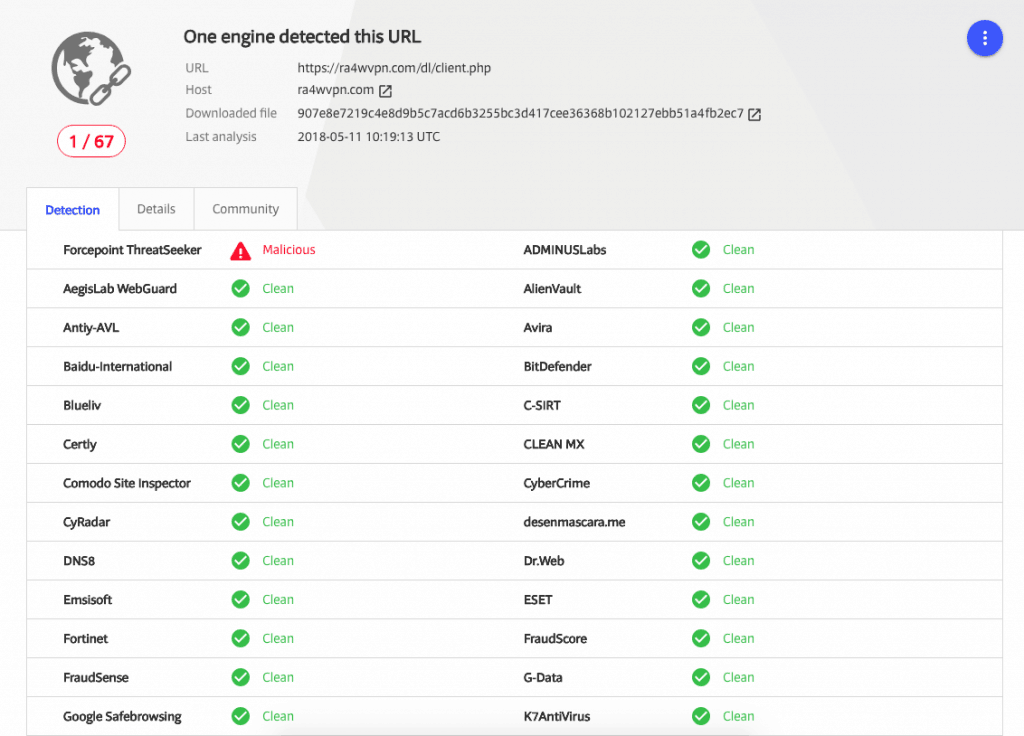1024x736 pixels.
Task: Click the CLEAN MX engine name
Action: coord(553,444)
